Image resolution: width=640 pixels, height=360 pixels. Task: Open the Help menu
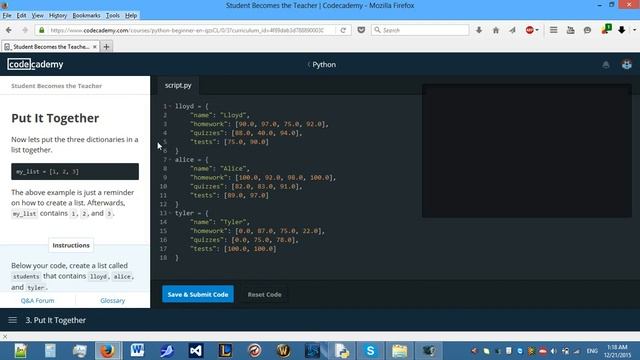click(131, 16)
